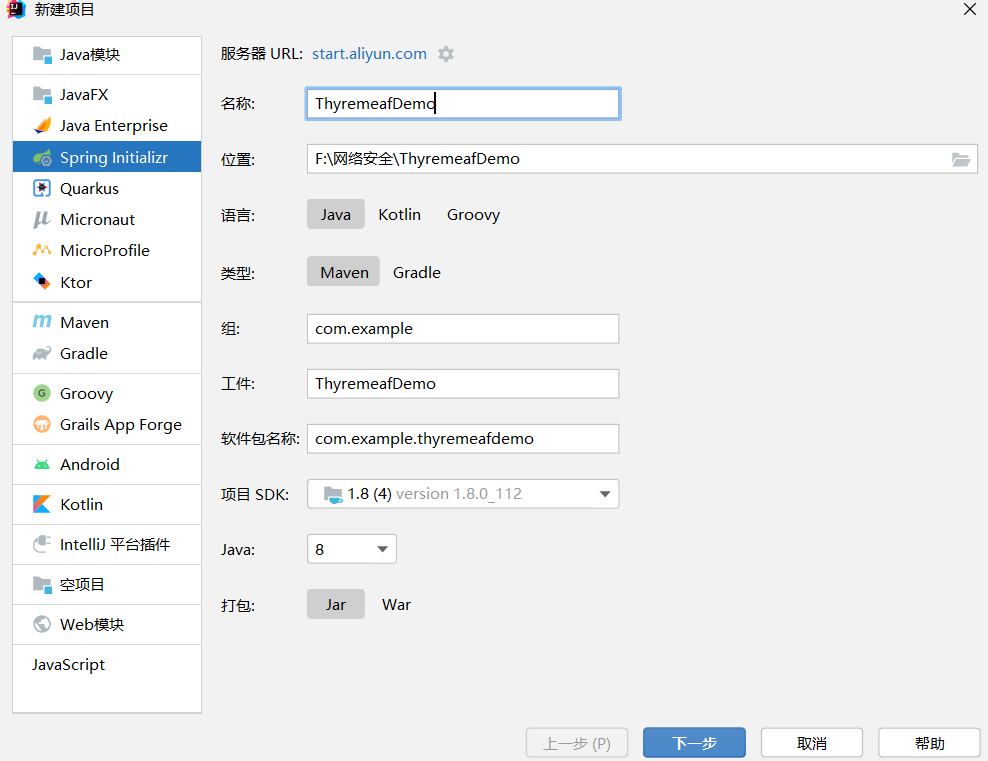This screenshot has height=761, width=988.
Task: Open server URL settings gear
Action: 446,54
